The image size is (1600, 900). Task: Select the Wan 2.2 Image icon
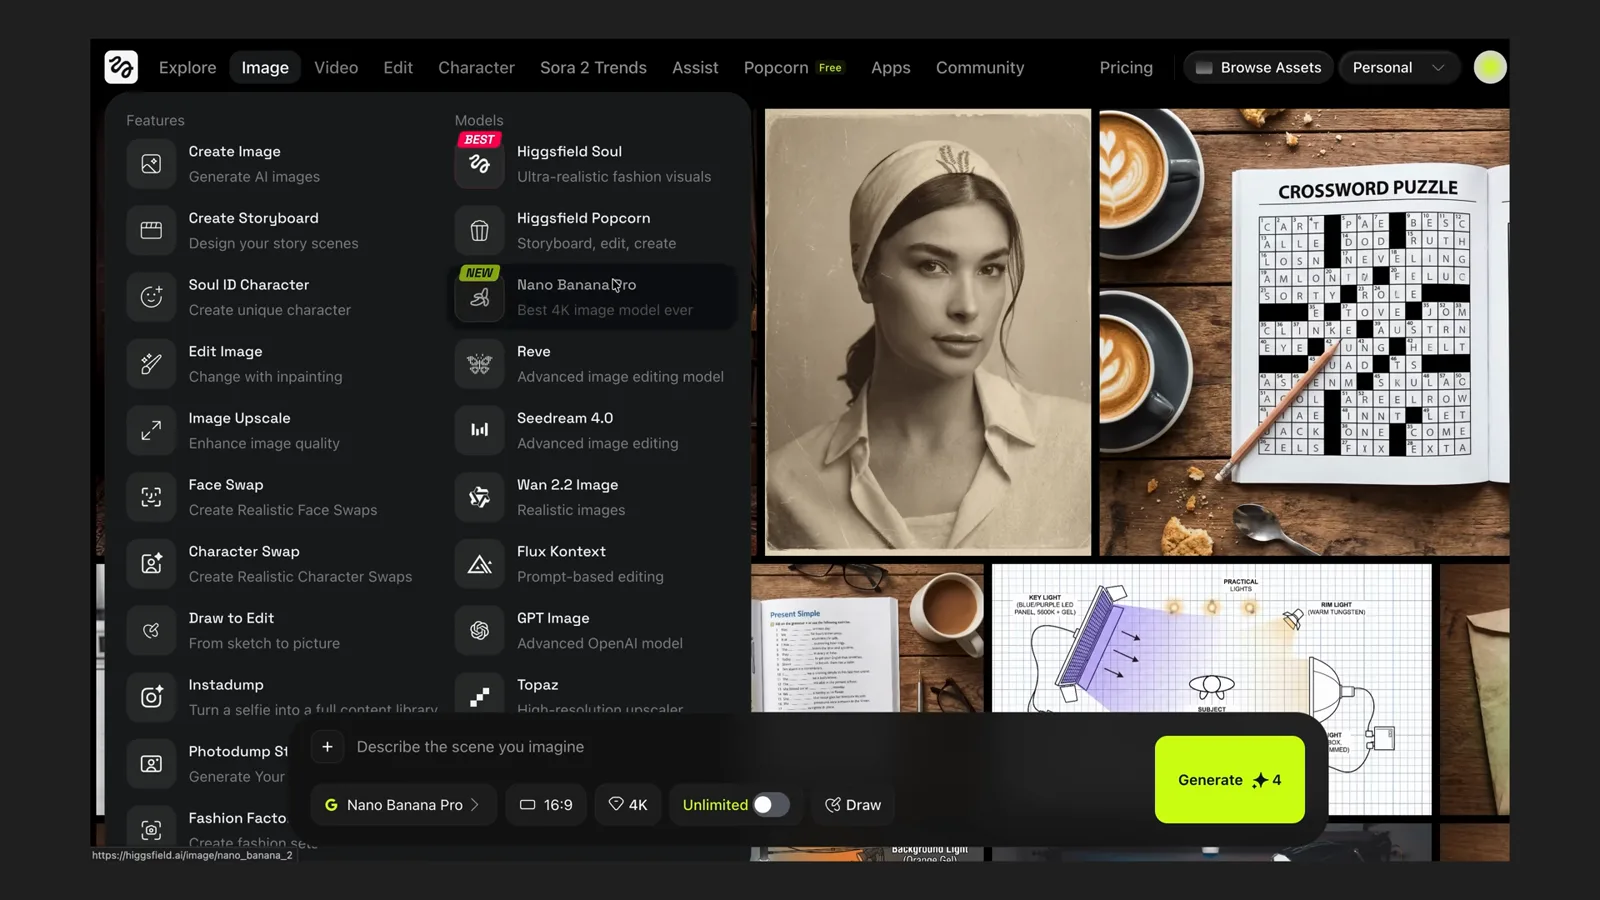480,497
